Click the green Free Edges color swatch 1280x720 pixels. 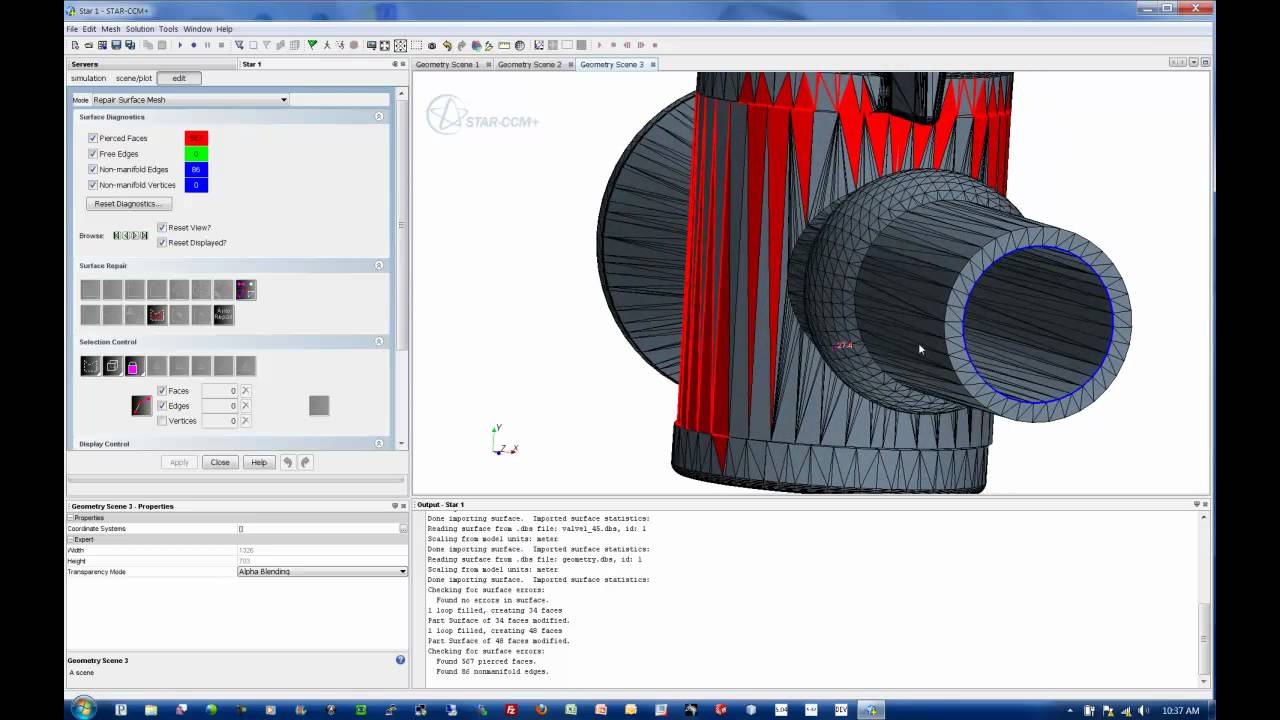click(x=196, y=154)
